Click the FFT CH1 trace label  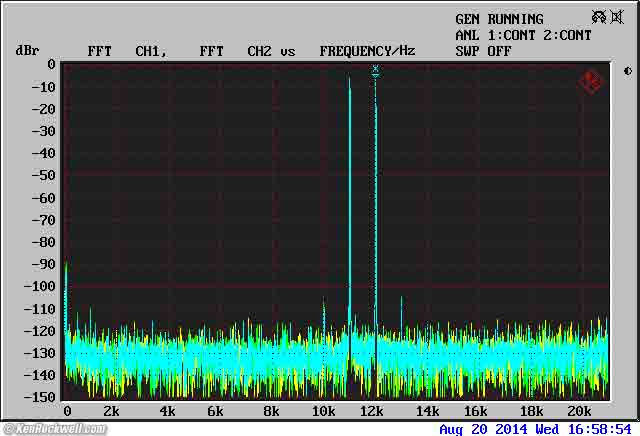(x=127, y=51)
